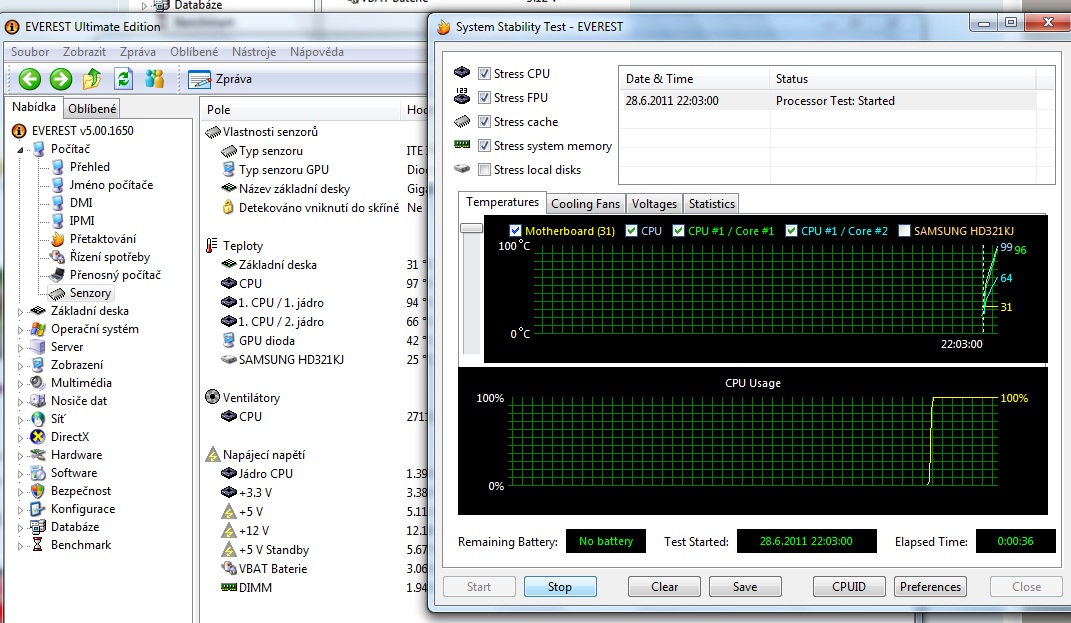Click the DirectX icon in tree
Image resolution: width=1071 pixels, height=623 pixels.
click(x=38, y=437)
